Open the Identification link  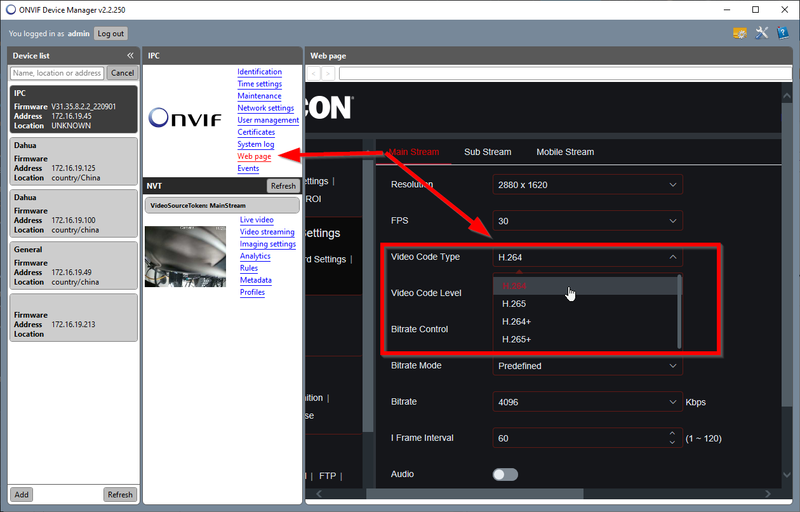259,72
